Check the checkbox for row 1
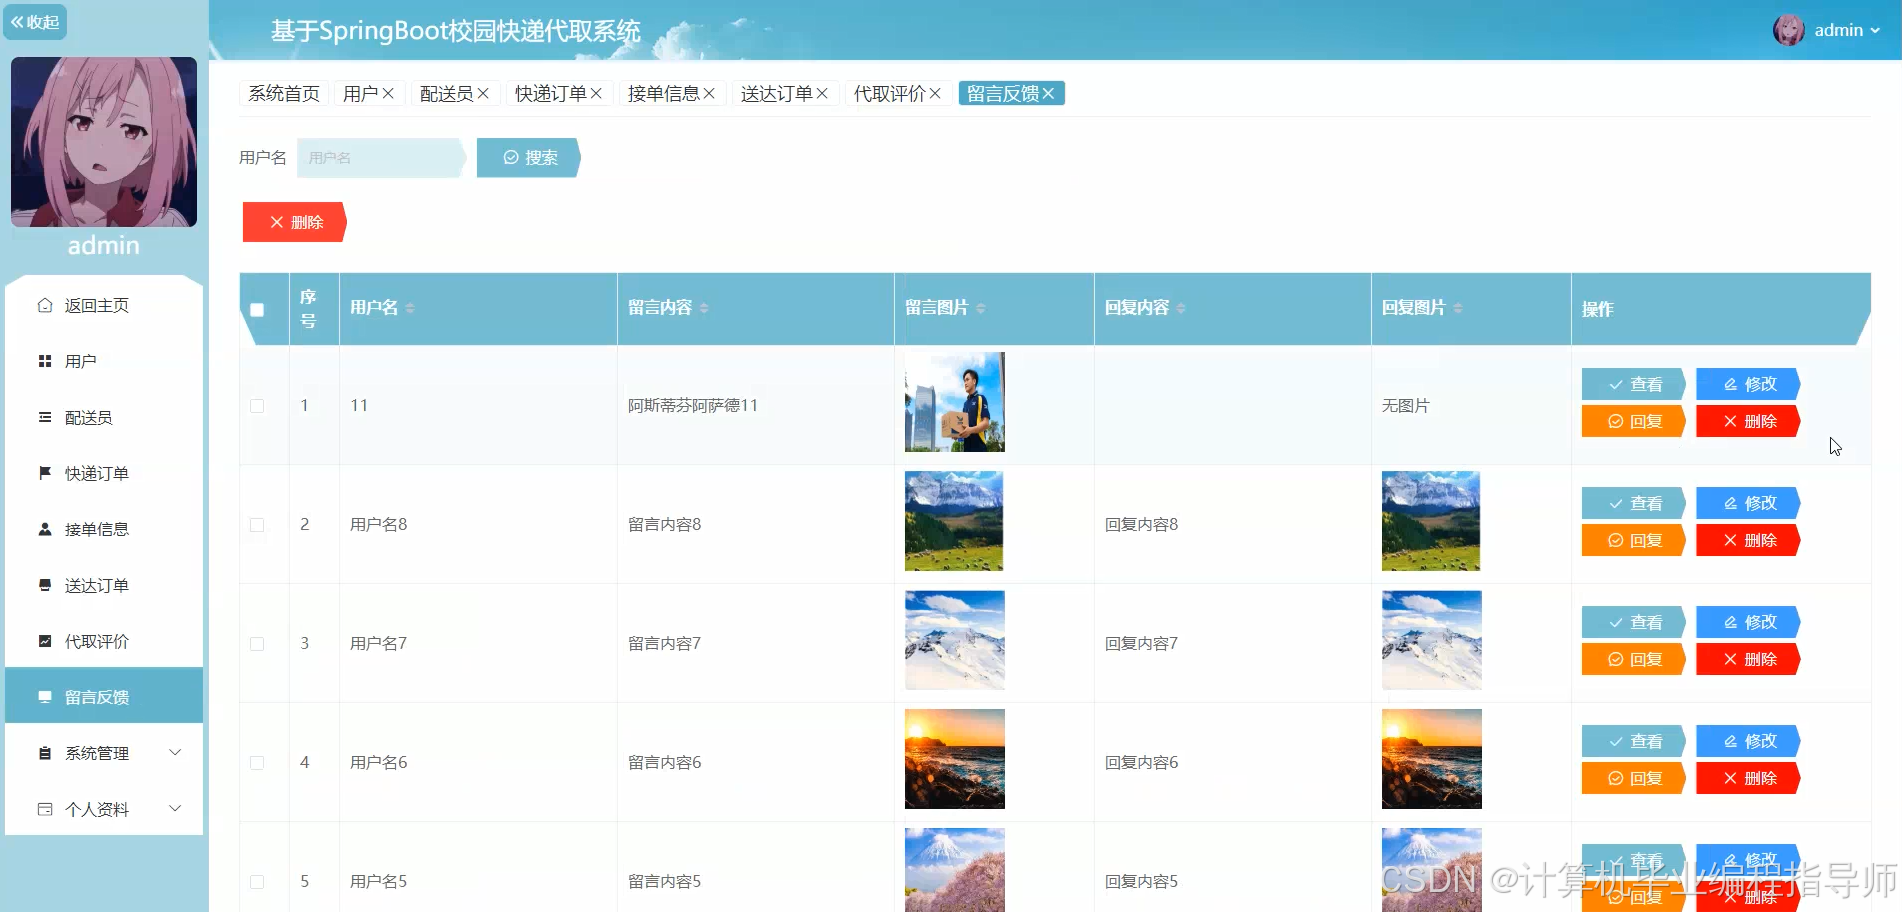This screenshot has height=912, width=1902. (257, 406)
